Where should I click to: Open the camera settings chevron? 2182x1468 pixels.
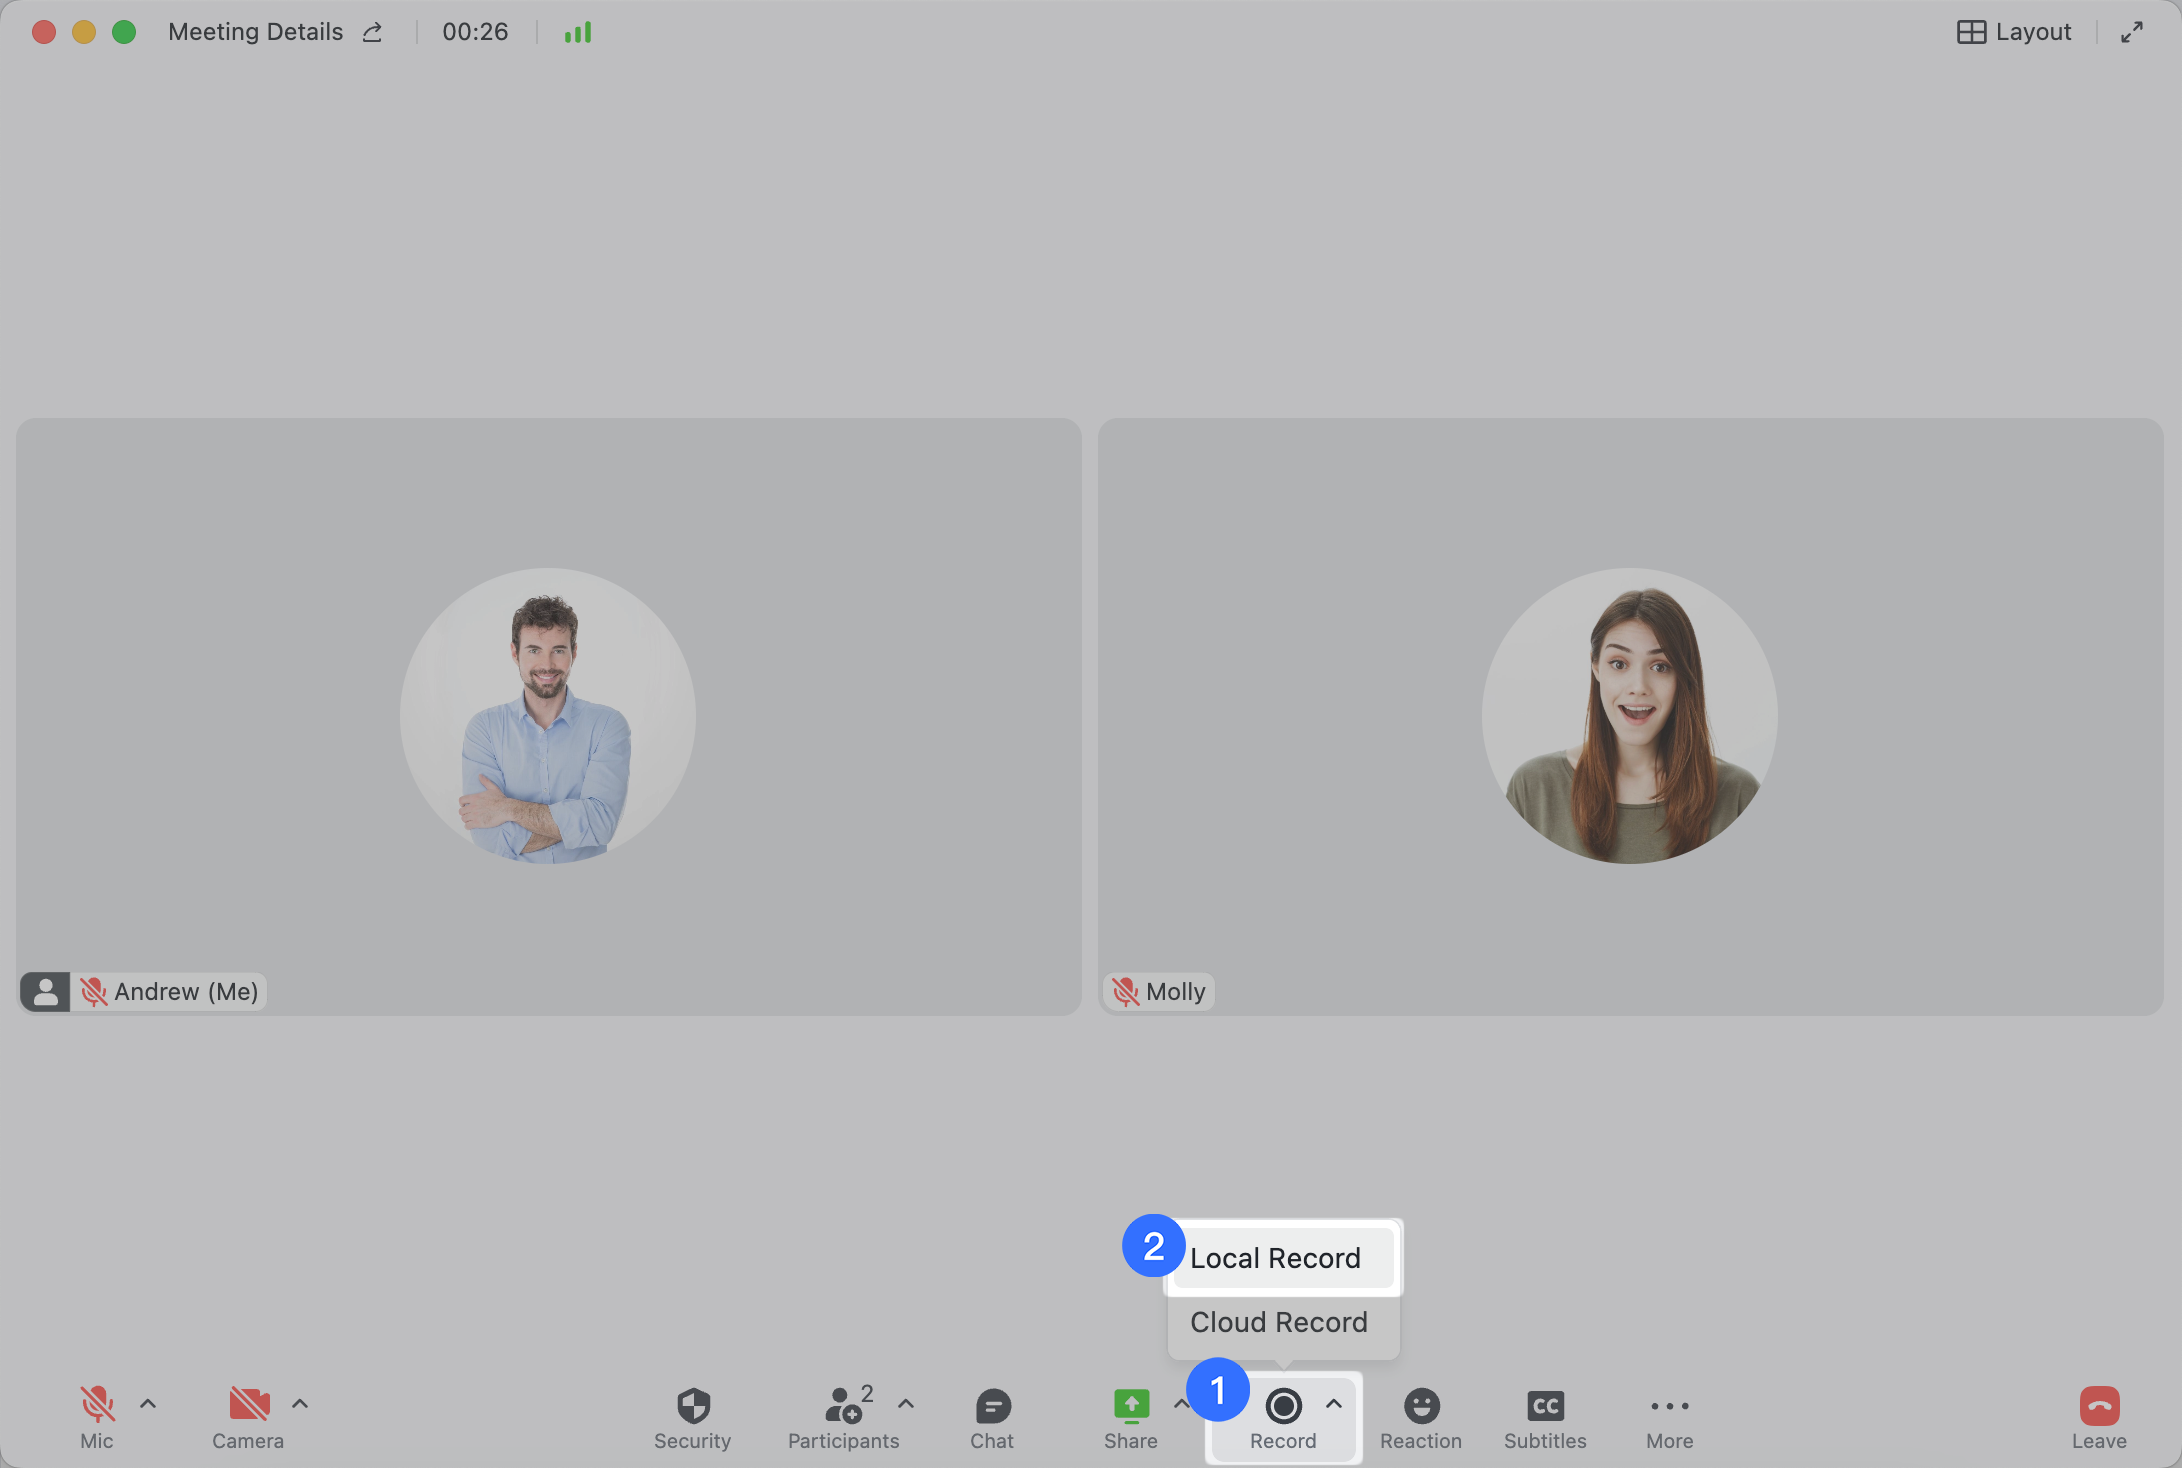[298, 1404]
